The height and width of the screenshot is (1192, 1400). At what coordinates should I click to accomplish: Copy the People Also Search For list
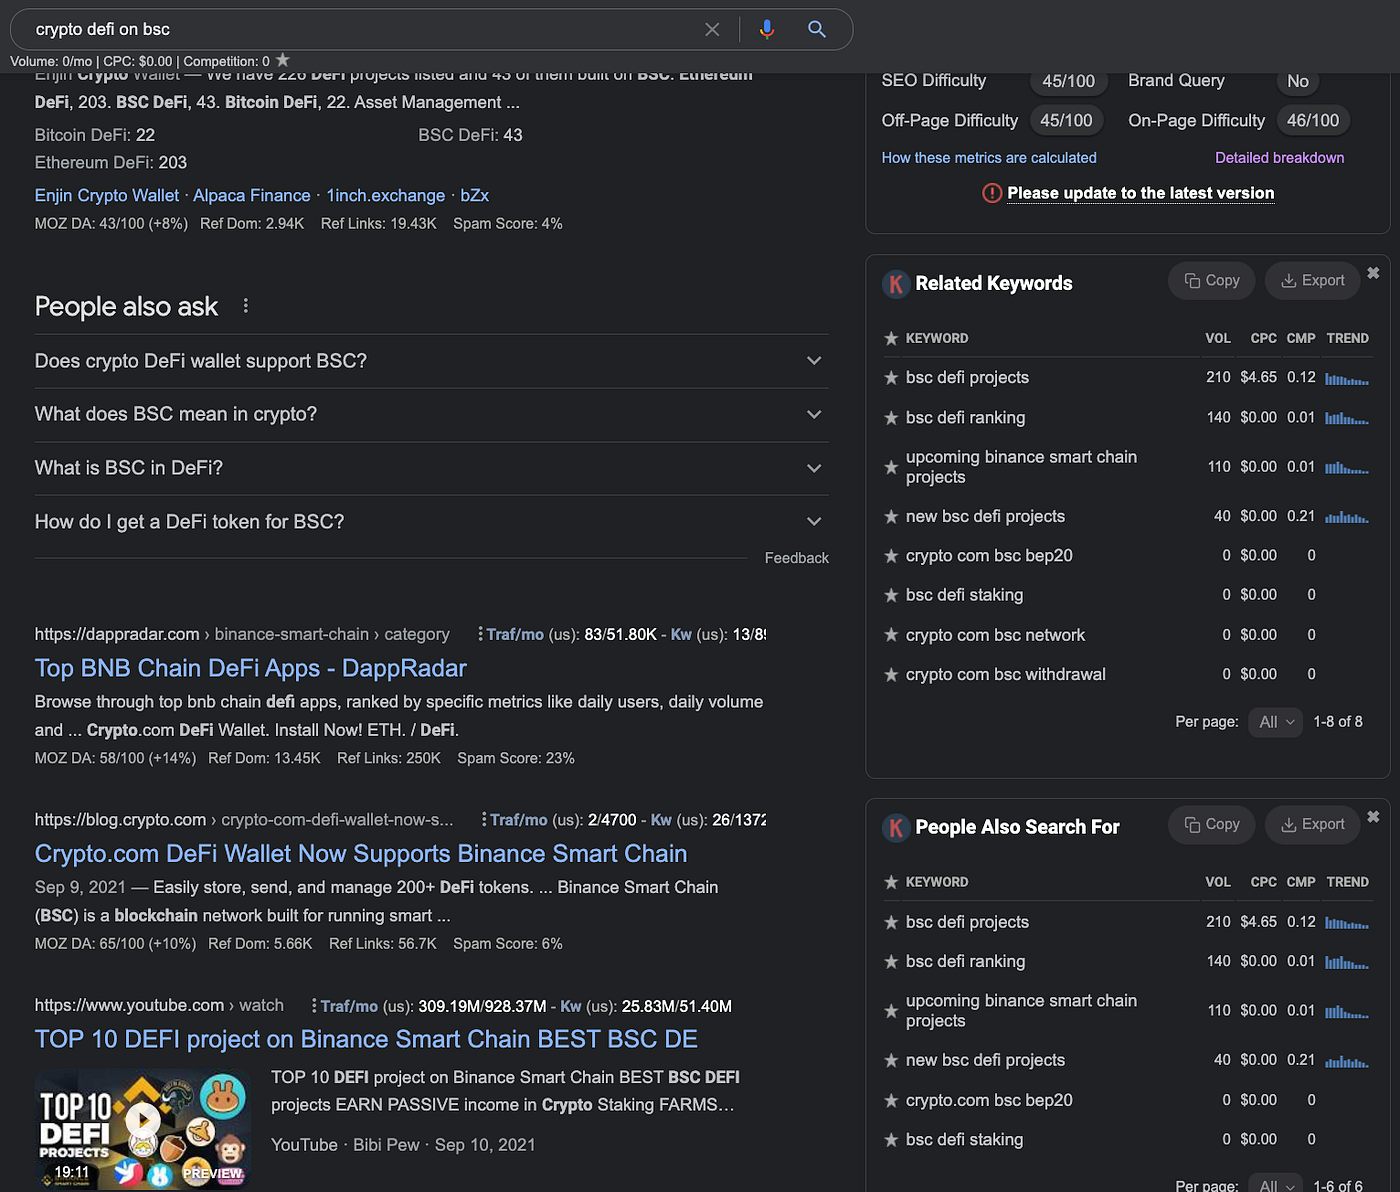[1212, 825]
